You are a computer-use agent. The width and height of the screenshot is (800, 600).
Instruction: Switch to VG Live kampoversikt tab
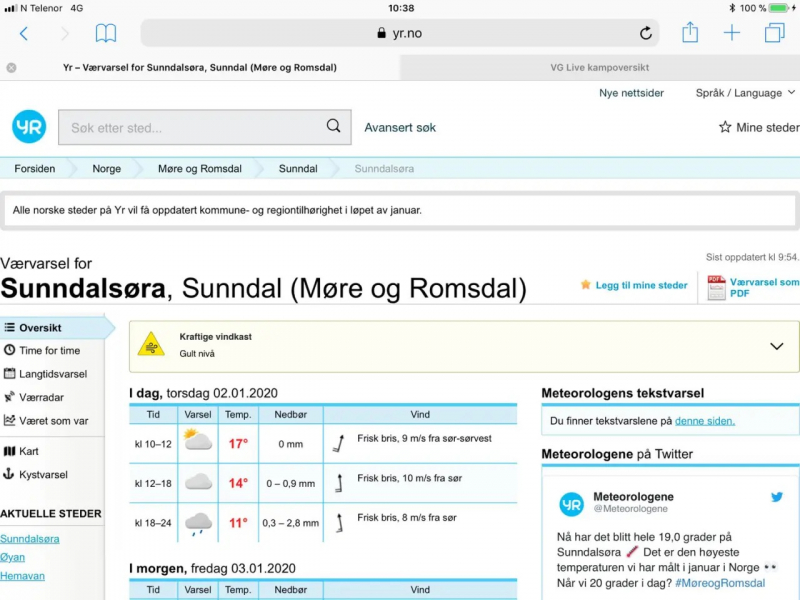point(599,68)
